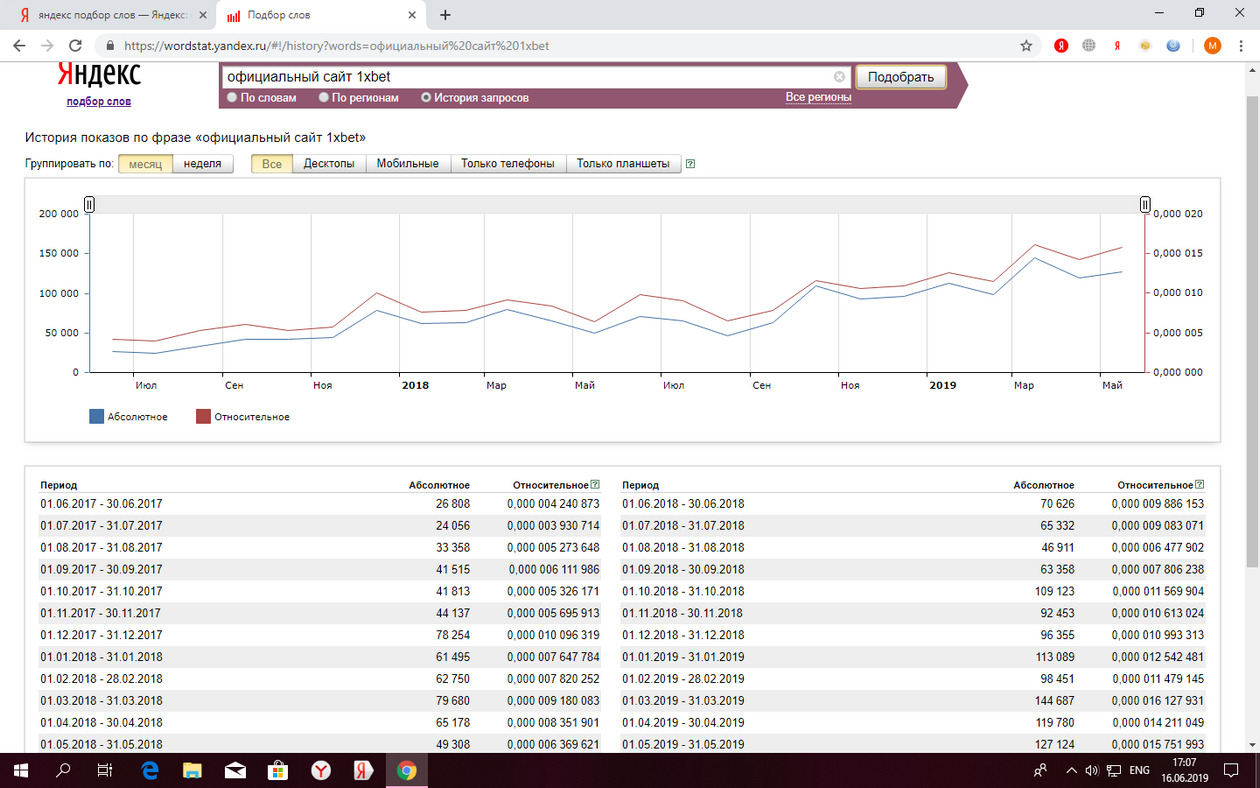The height and width of the screenshot is (788, 1260).
Task: Click help icon next to left Относительное header
Action: [x=595, y=485]
